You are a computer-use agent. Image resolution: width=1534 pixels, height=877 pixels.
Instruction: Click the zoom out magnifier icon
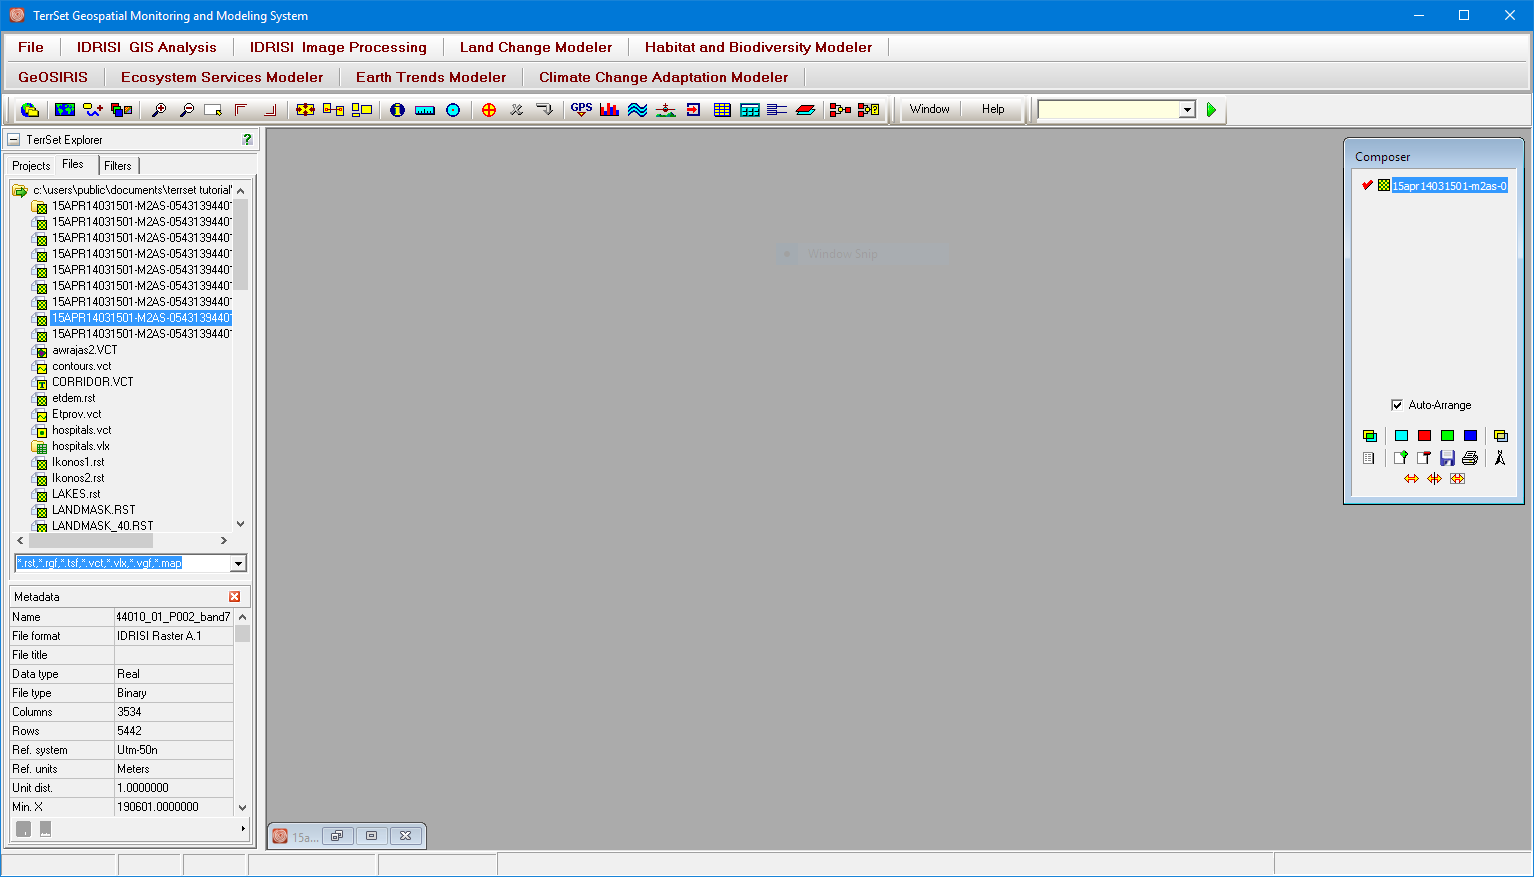coord(186,110)
